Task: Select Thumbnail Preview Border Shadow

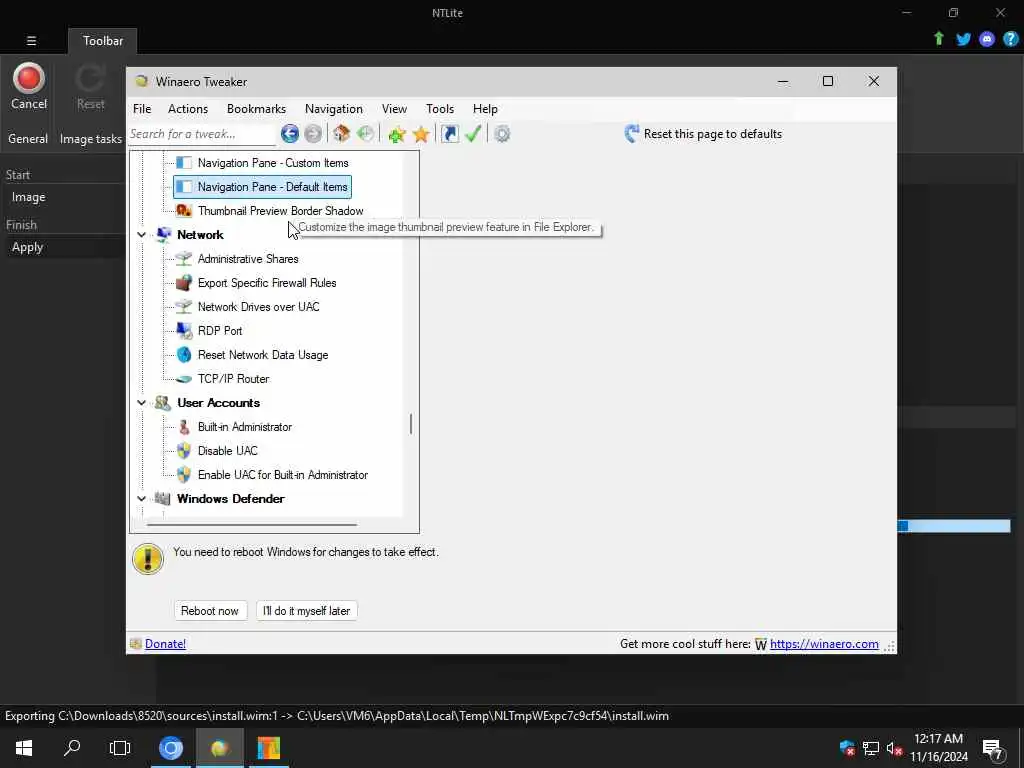Action: tap(280, 211)
